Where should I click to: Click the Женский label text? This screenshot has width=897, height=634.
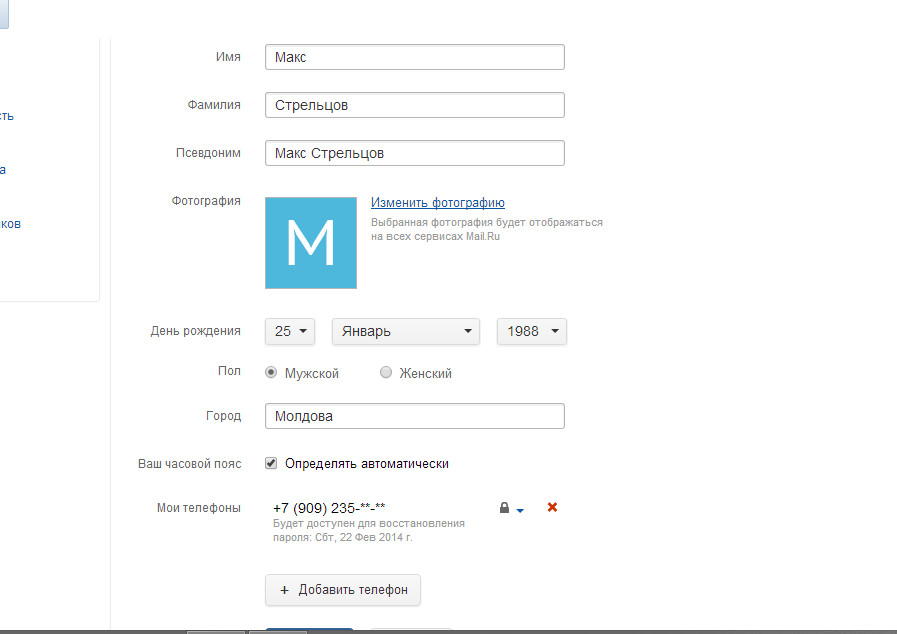tap(426, 374)
